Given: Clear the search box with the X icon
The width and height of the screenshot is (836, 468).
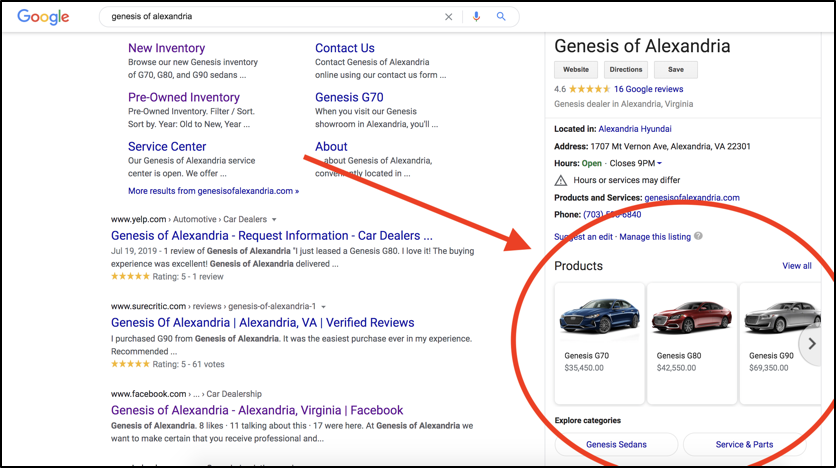Looking at the screenshot, I should point(448,17).
